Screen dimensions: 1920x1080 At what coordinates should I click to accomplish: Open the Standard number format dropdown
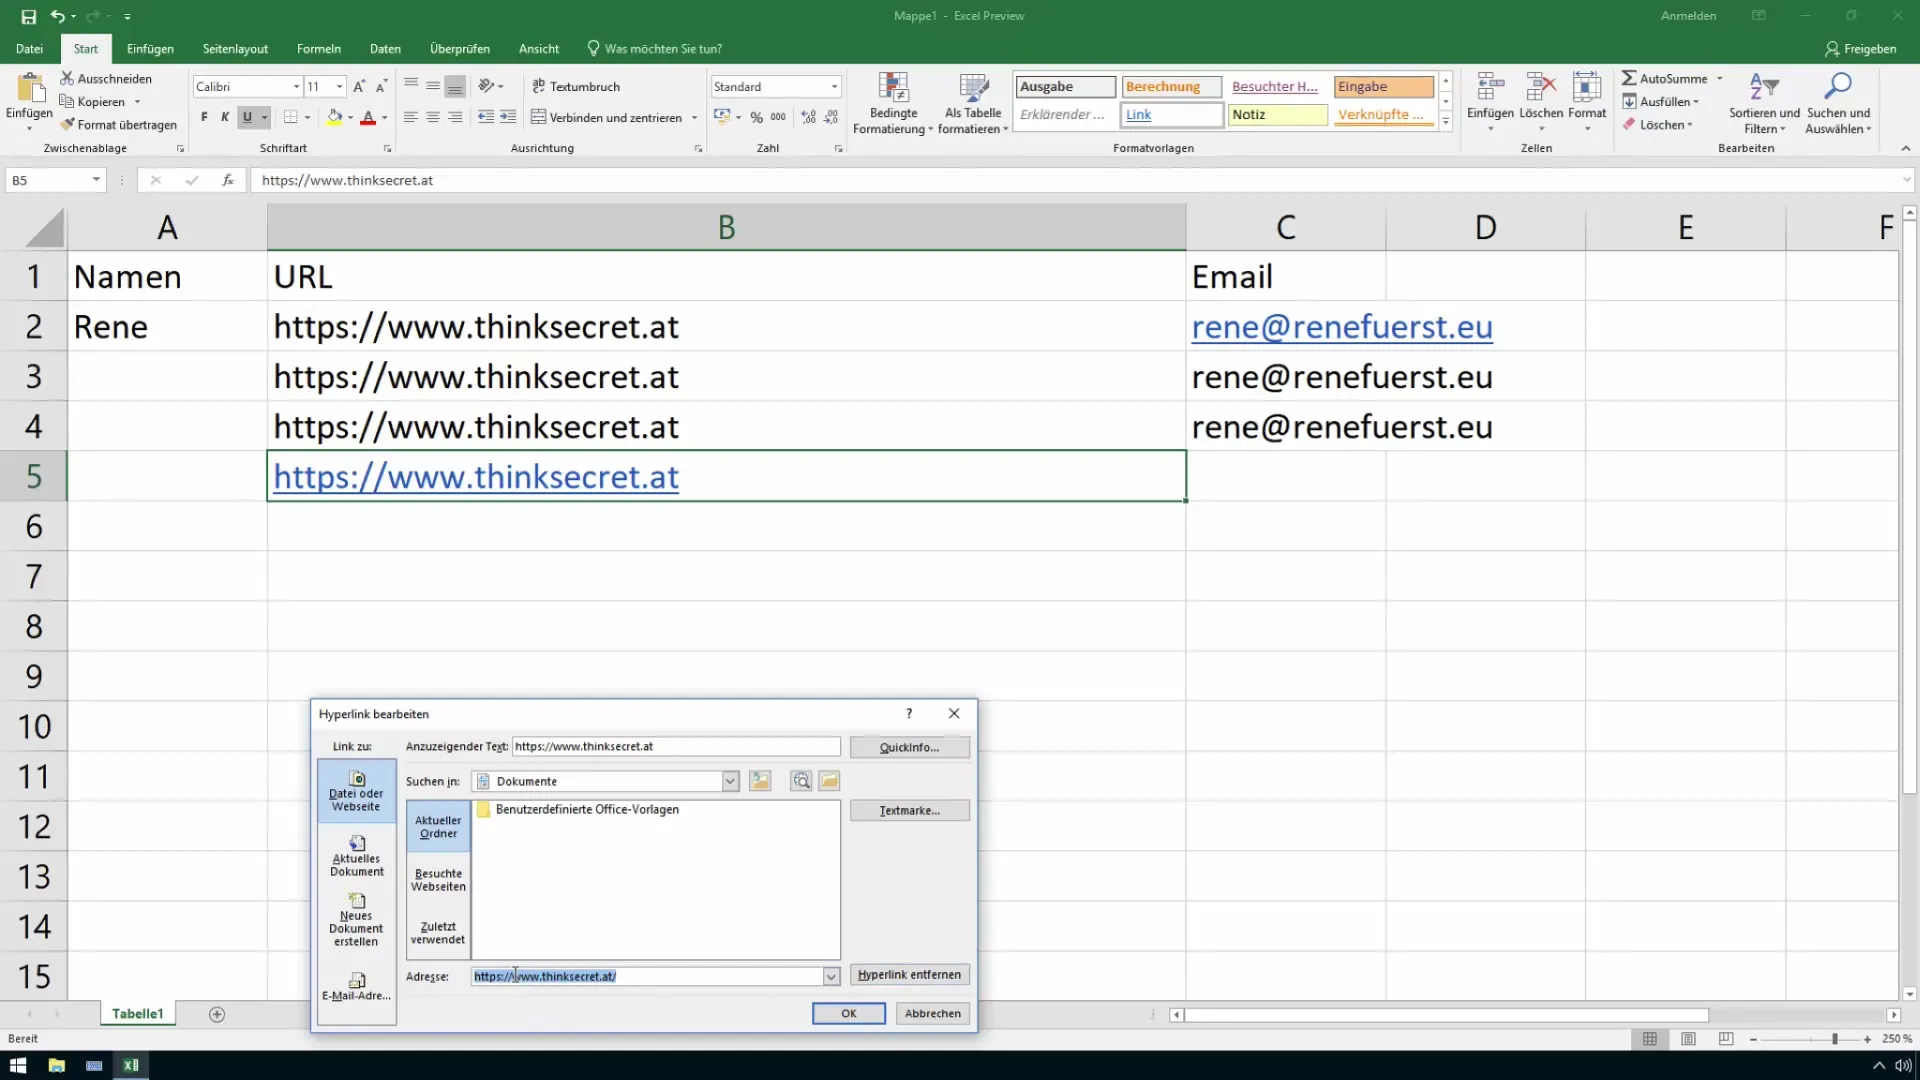(834, 87)
